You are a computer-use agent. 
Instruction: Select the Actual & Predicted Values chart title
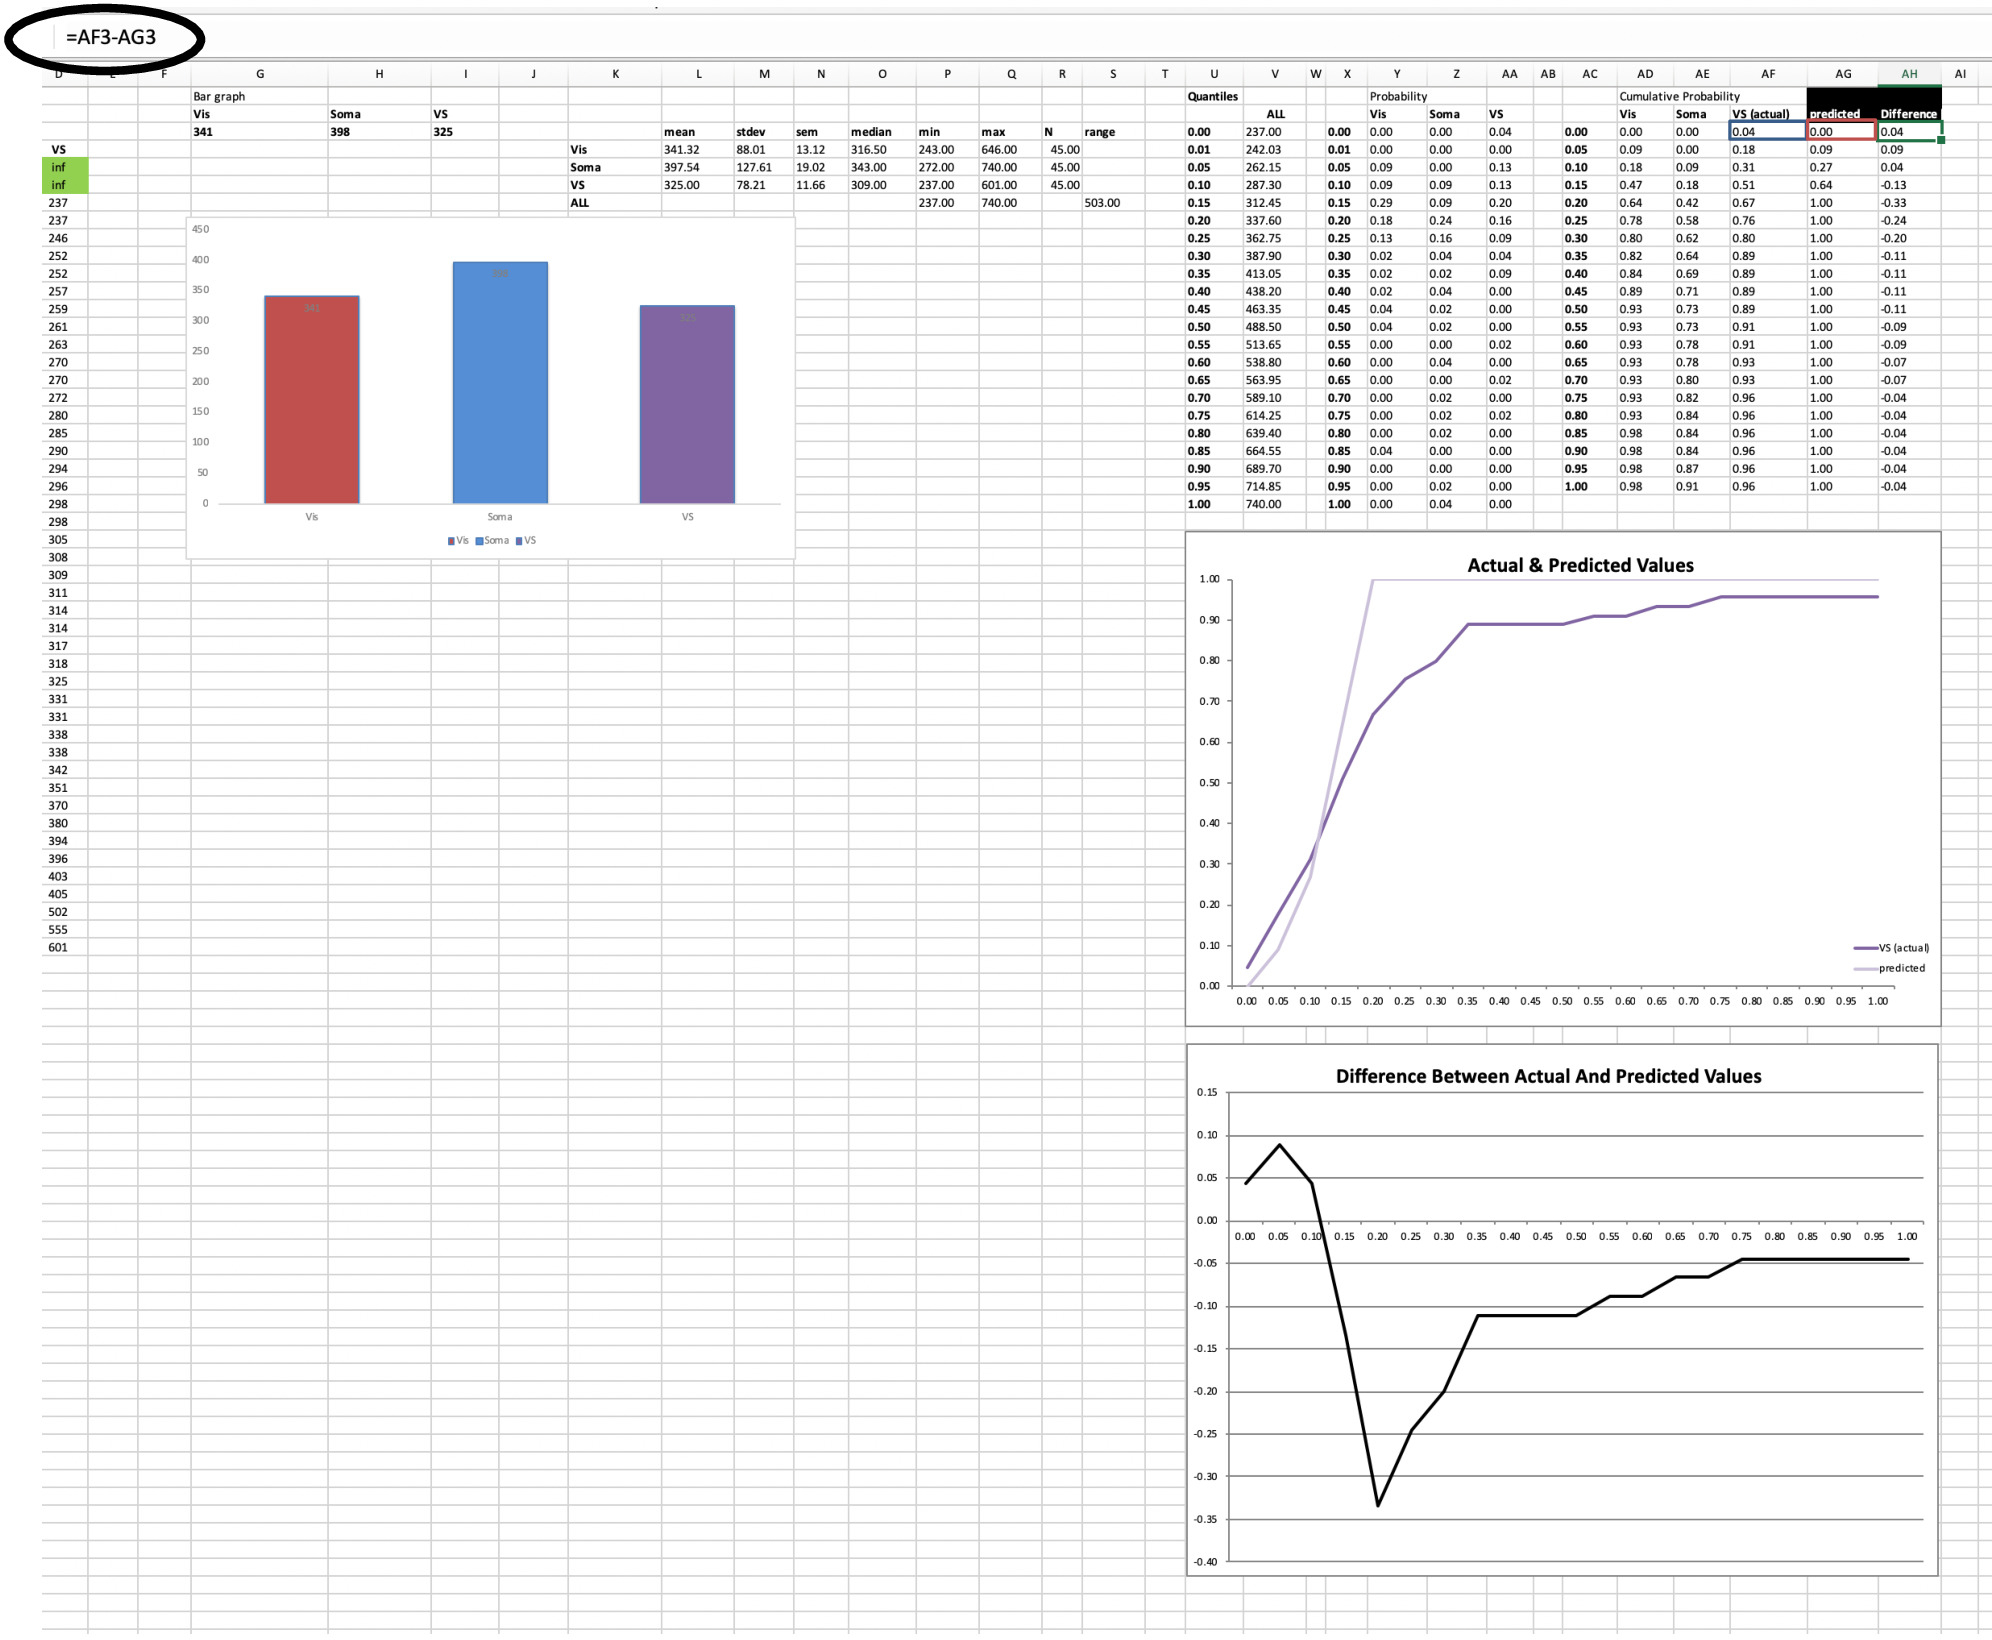[1580, 565]
